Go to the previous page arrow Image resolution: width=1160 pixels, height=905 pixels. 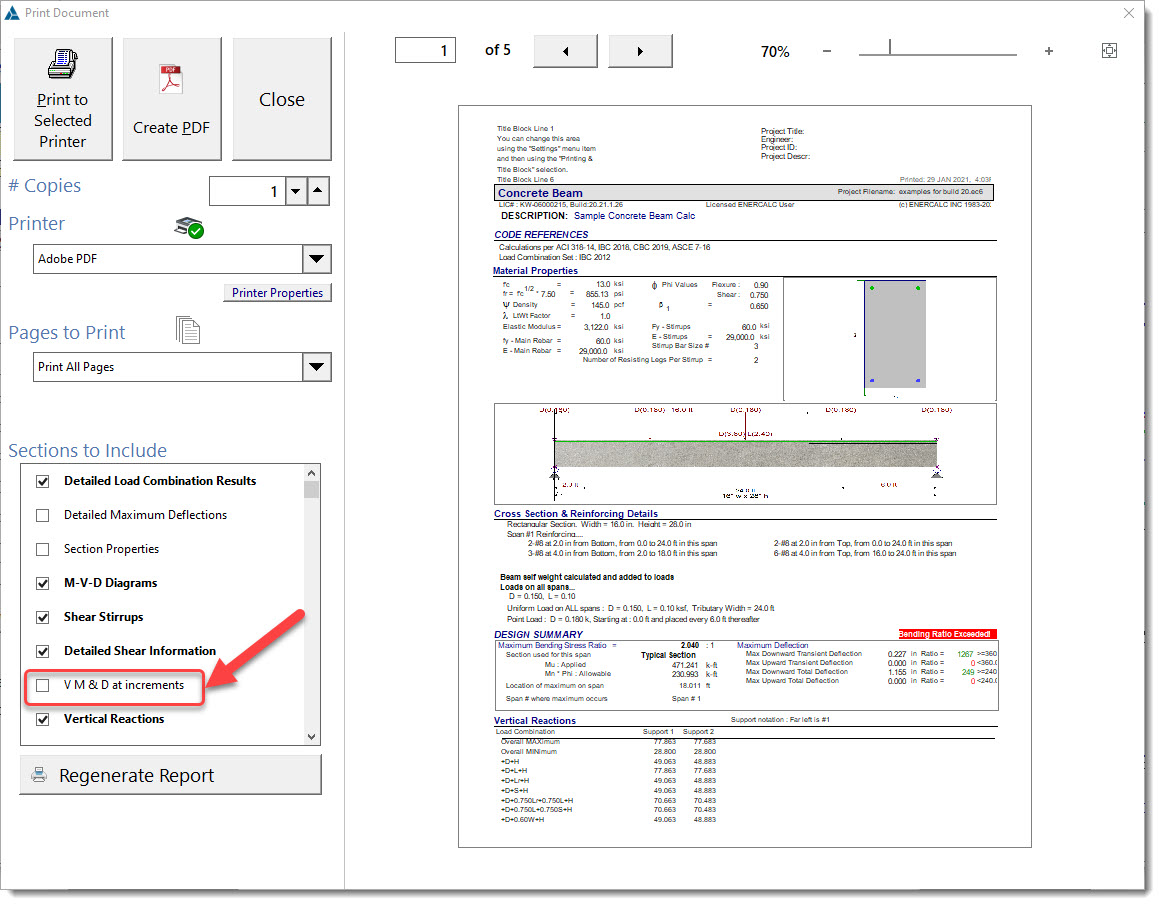coord(566,51)
